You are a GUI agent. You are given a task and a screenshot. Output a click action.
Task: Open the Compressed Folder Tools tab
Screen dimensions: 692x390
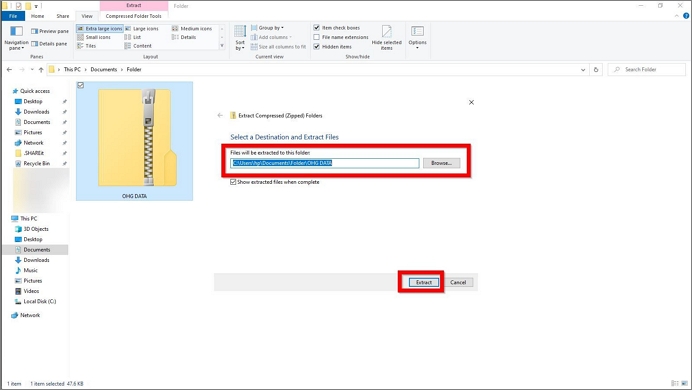click(134, 16)
